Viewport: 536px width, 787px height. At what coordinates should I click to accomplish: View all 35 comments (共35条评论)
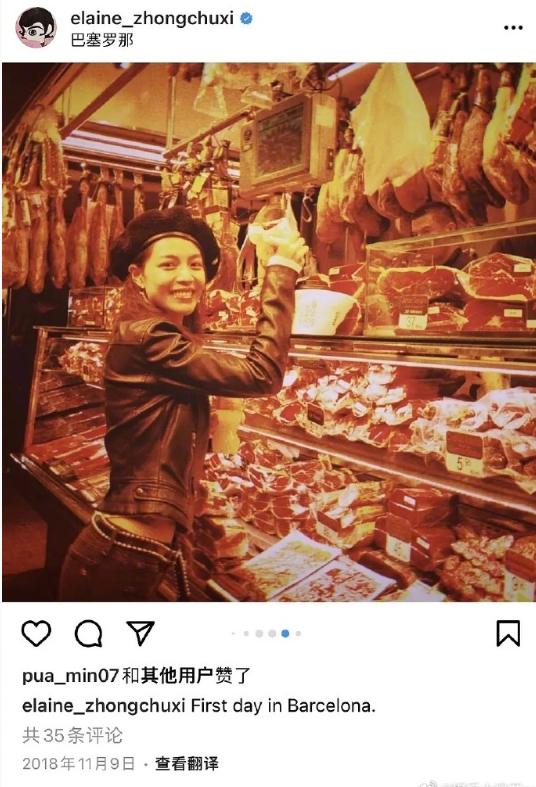(x=72, y=735)
